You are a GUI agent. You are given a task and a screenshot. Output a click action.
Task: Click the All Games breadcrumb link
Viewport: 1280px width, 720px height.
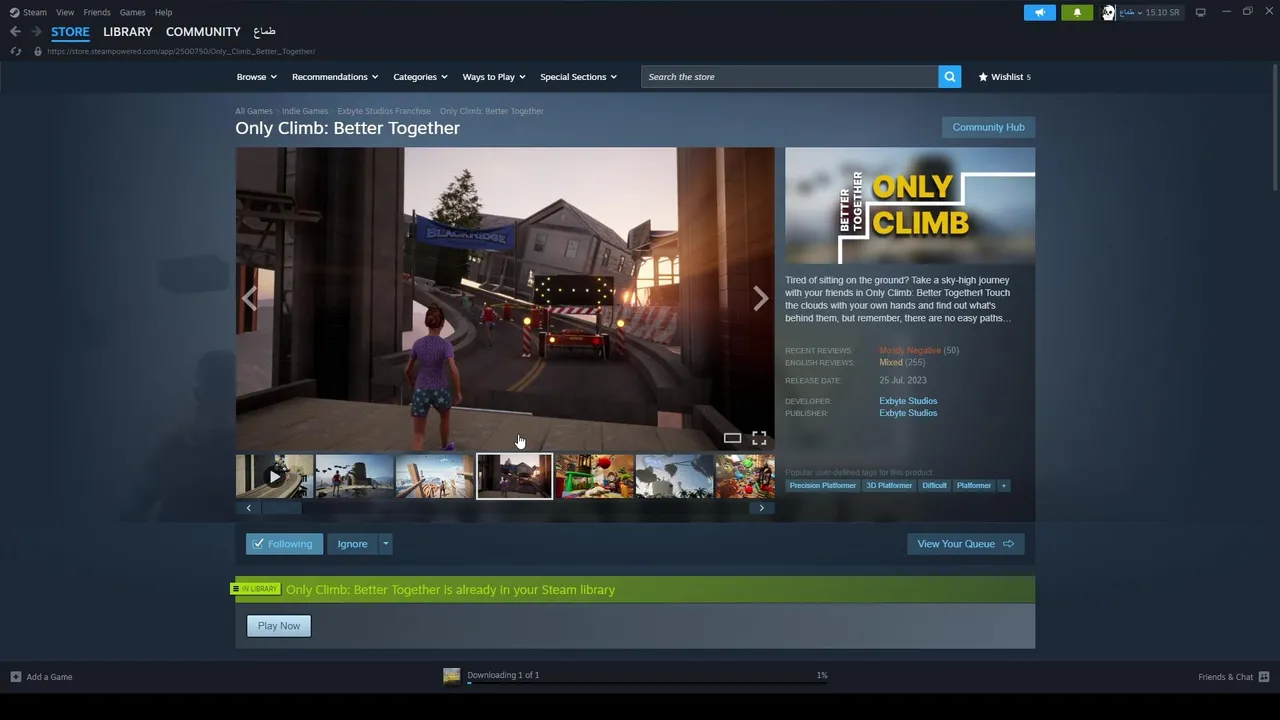pos(254,111)
